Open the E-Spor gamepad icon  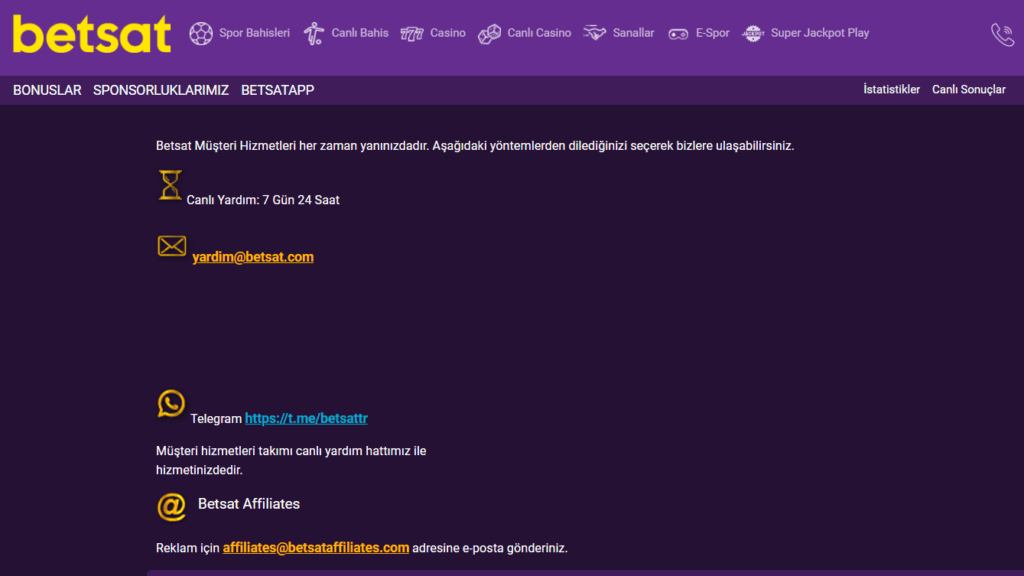pyautogui.click(x=678, y=34)
